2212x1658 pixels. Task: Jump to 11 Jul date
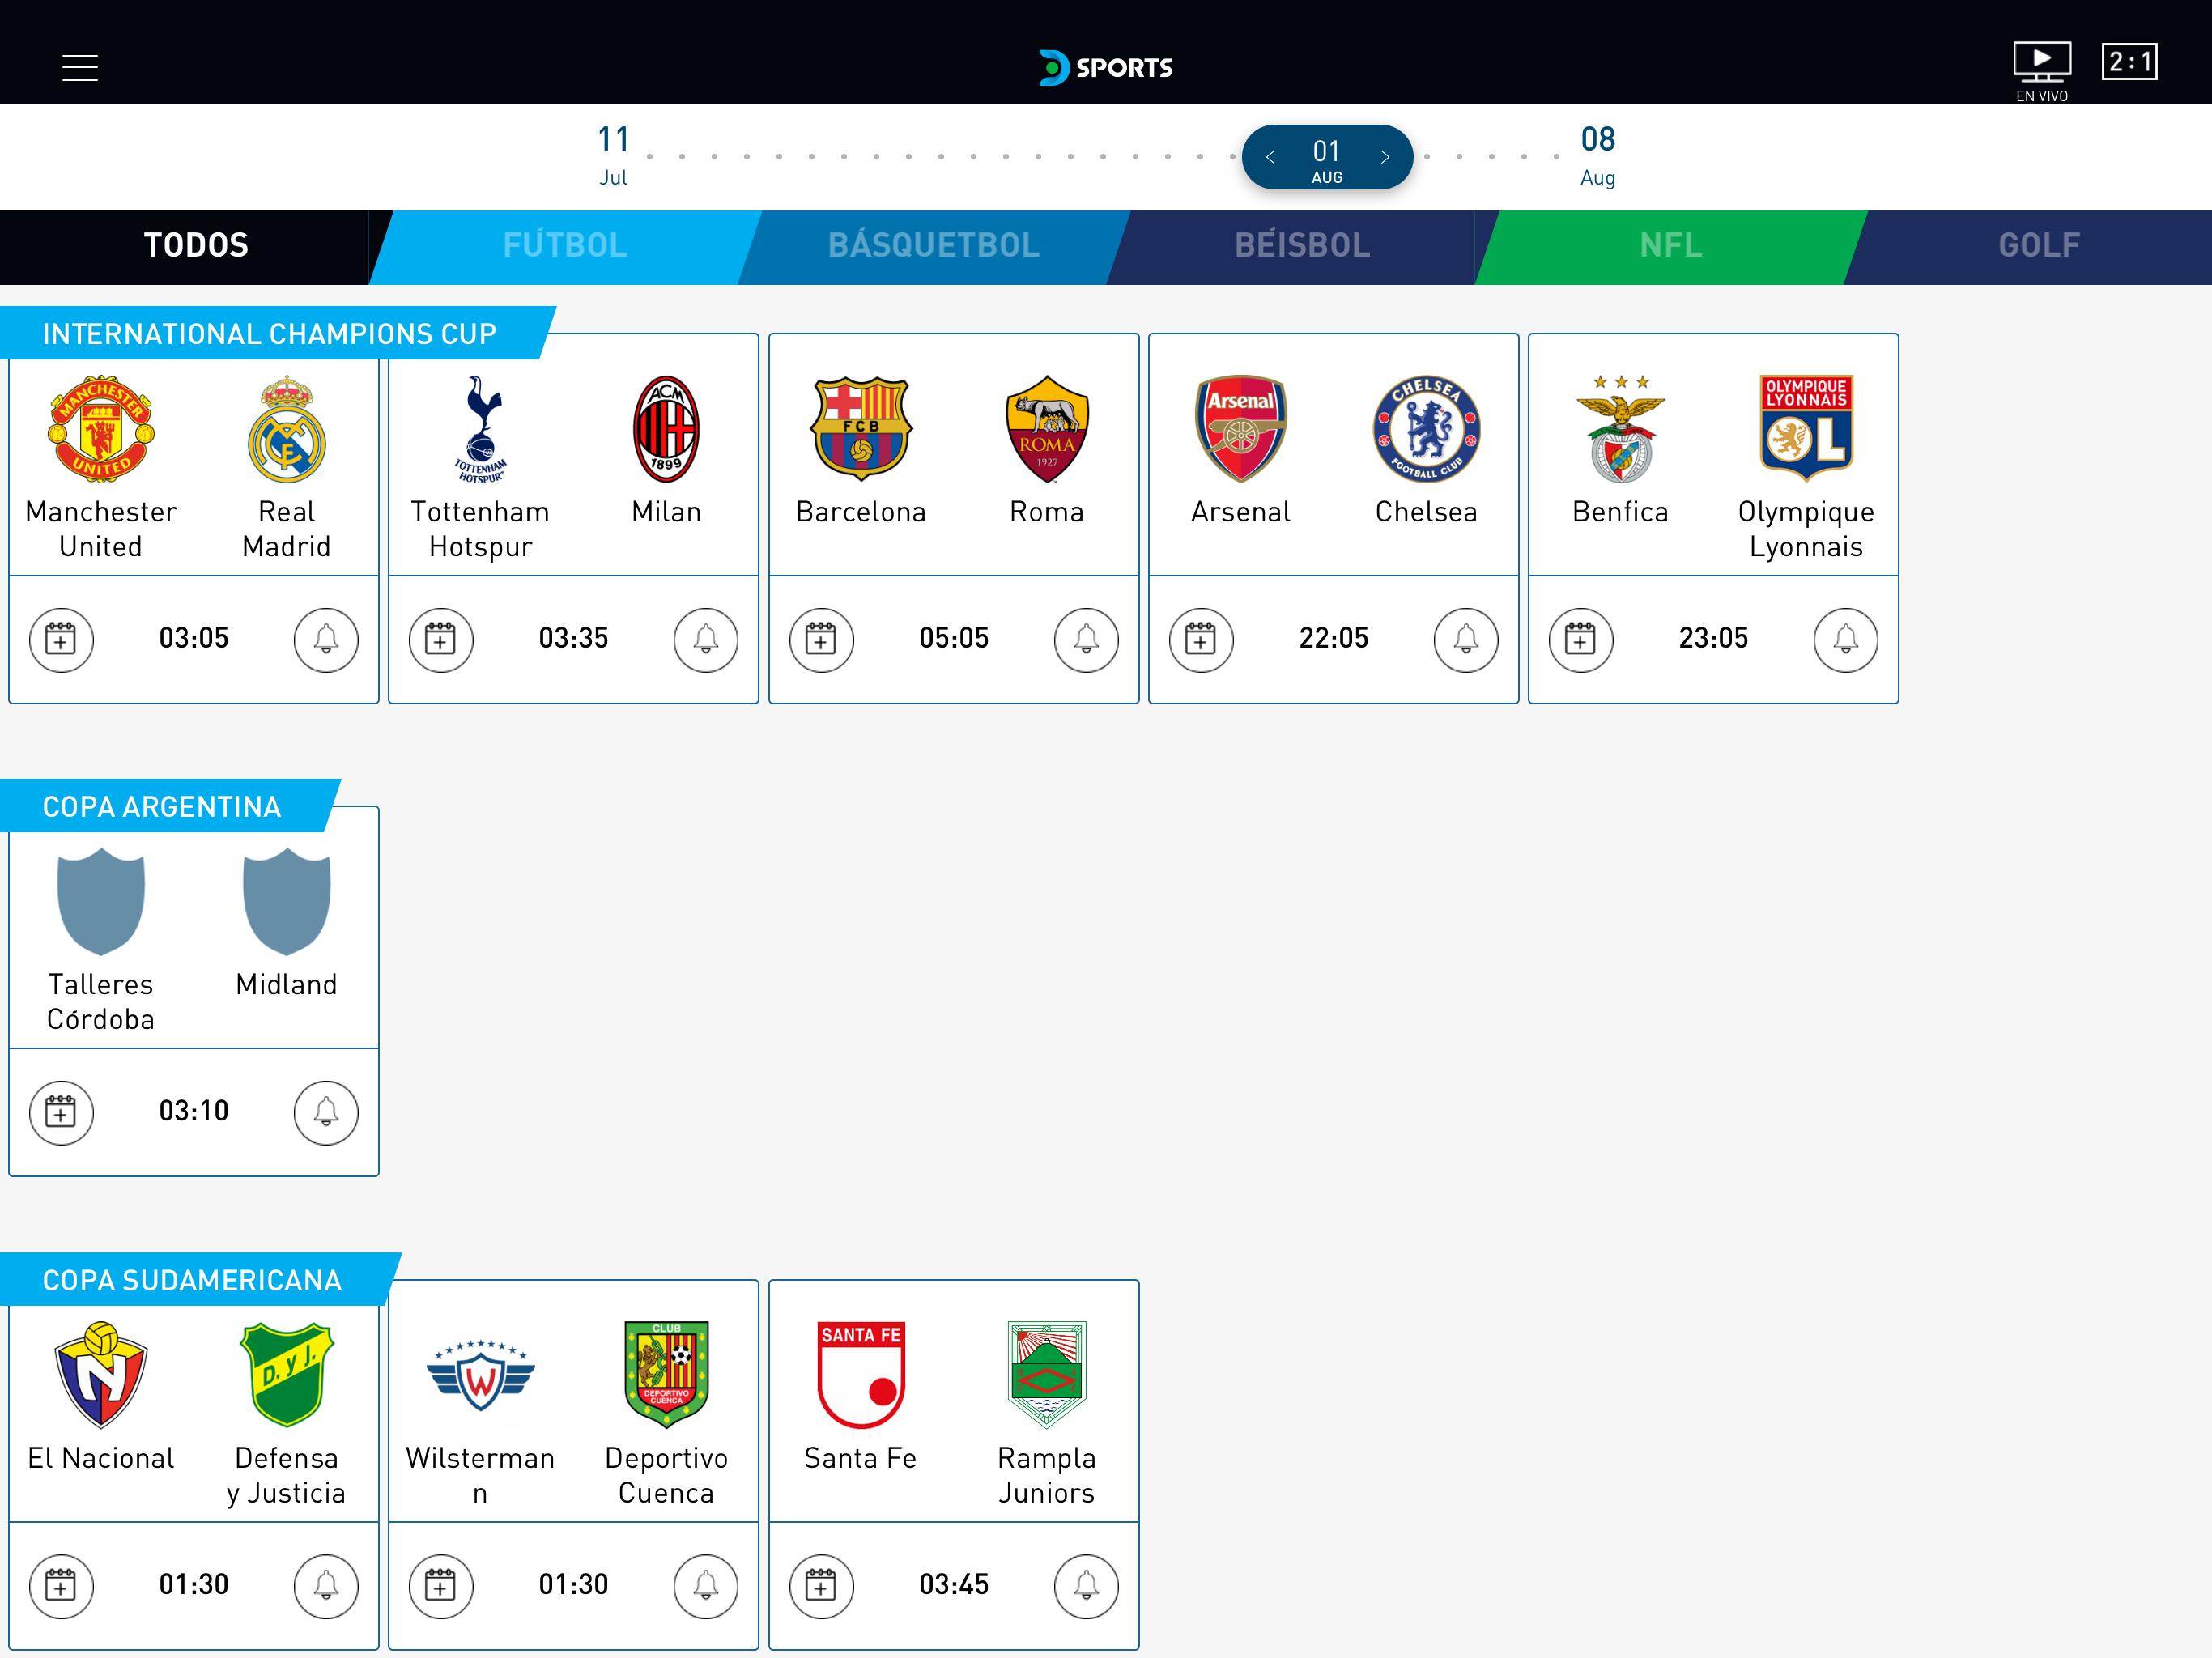point(613,155)
